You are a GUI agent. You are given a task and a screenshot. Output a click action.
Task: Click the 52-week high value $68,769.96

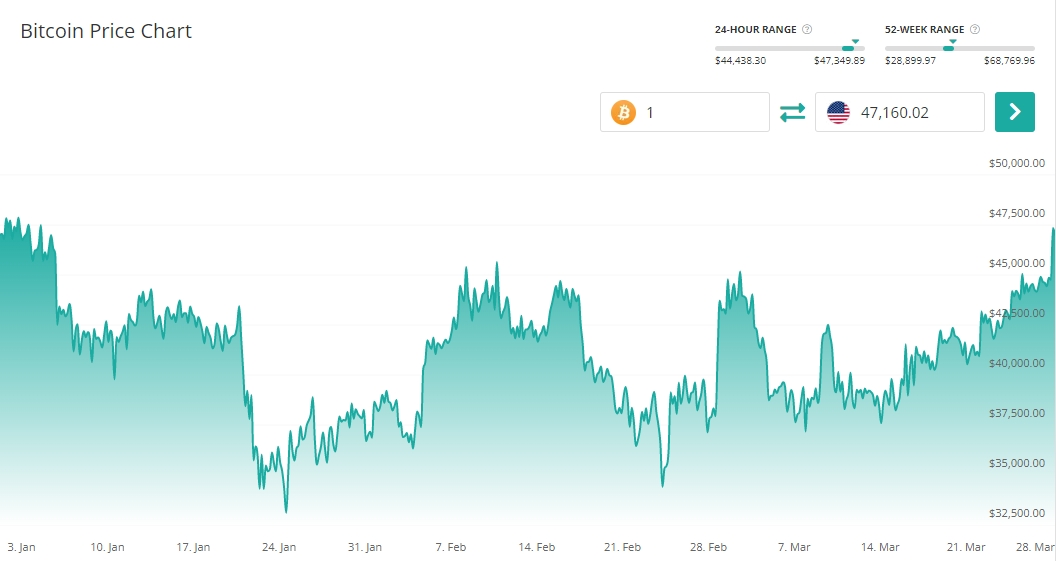tap(1009, 61)
